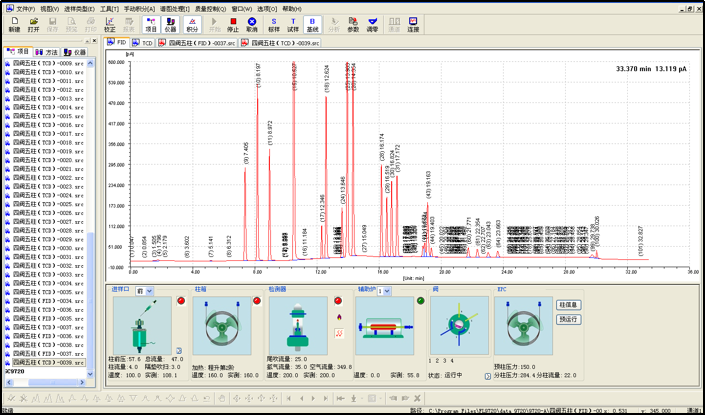Toggle the 项目 project panel toolbar button
The image size is (705, 415).
click(x=151, y=25)
